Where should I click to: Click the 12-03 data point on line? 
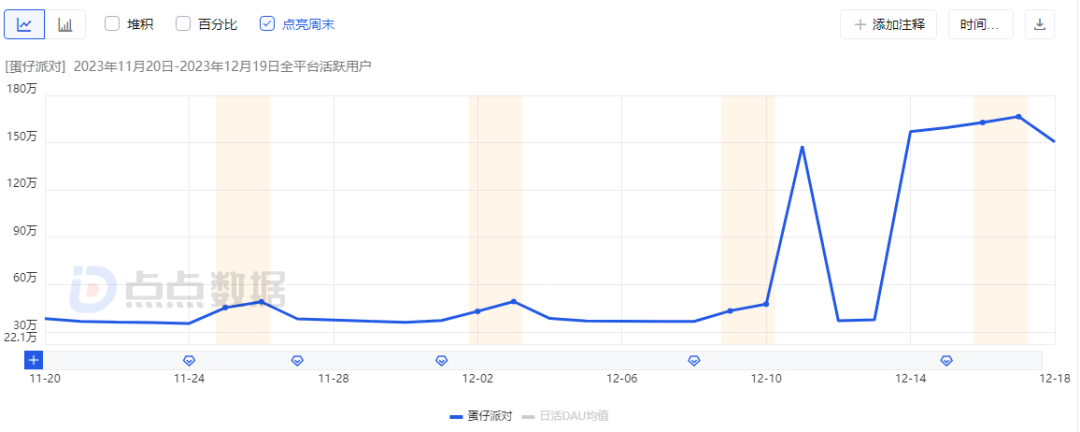click(x=513, y=301)
